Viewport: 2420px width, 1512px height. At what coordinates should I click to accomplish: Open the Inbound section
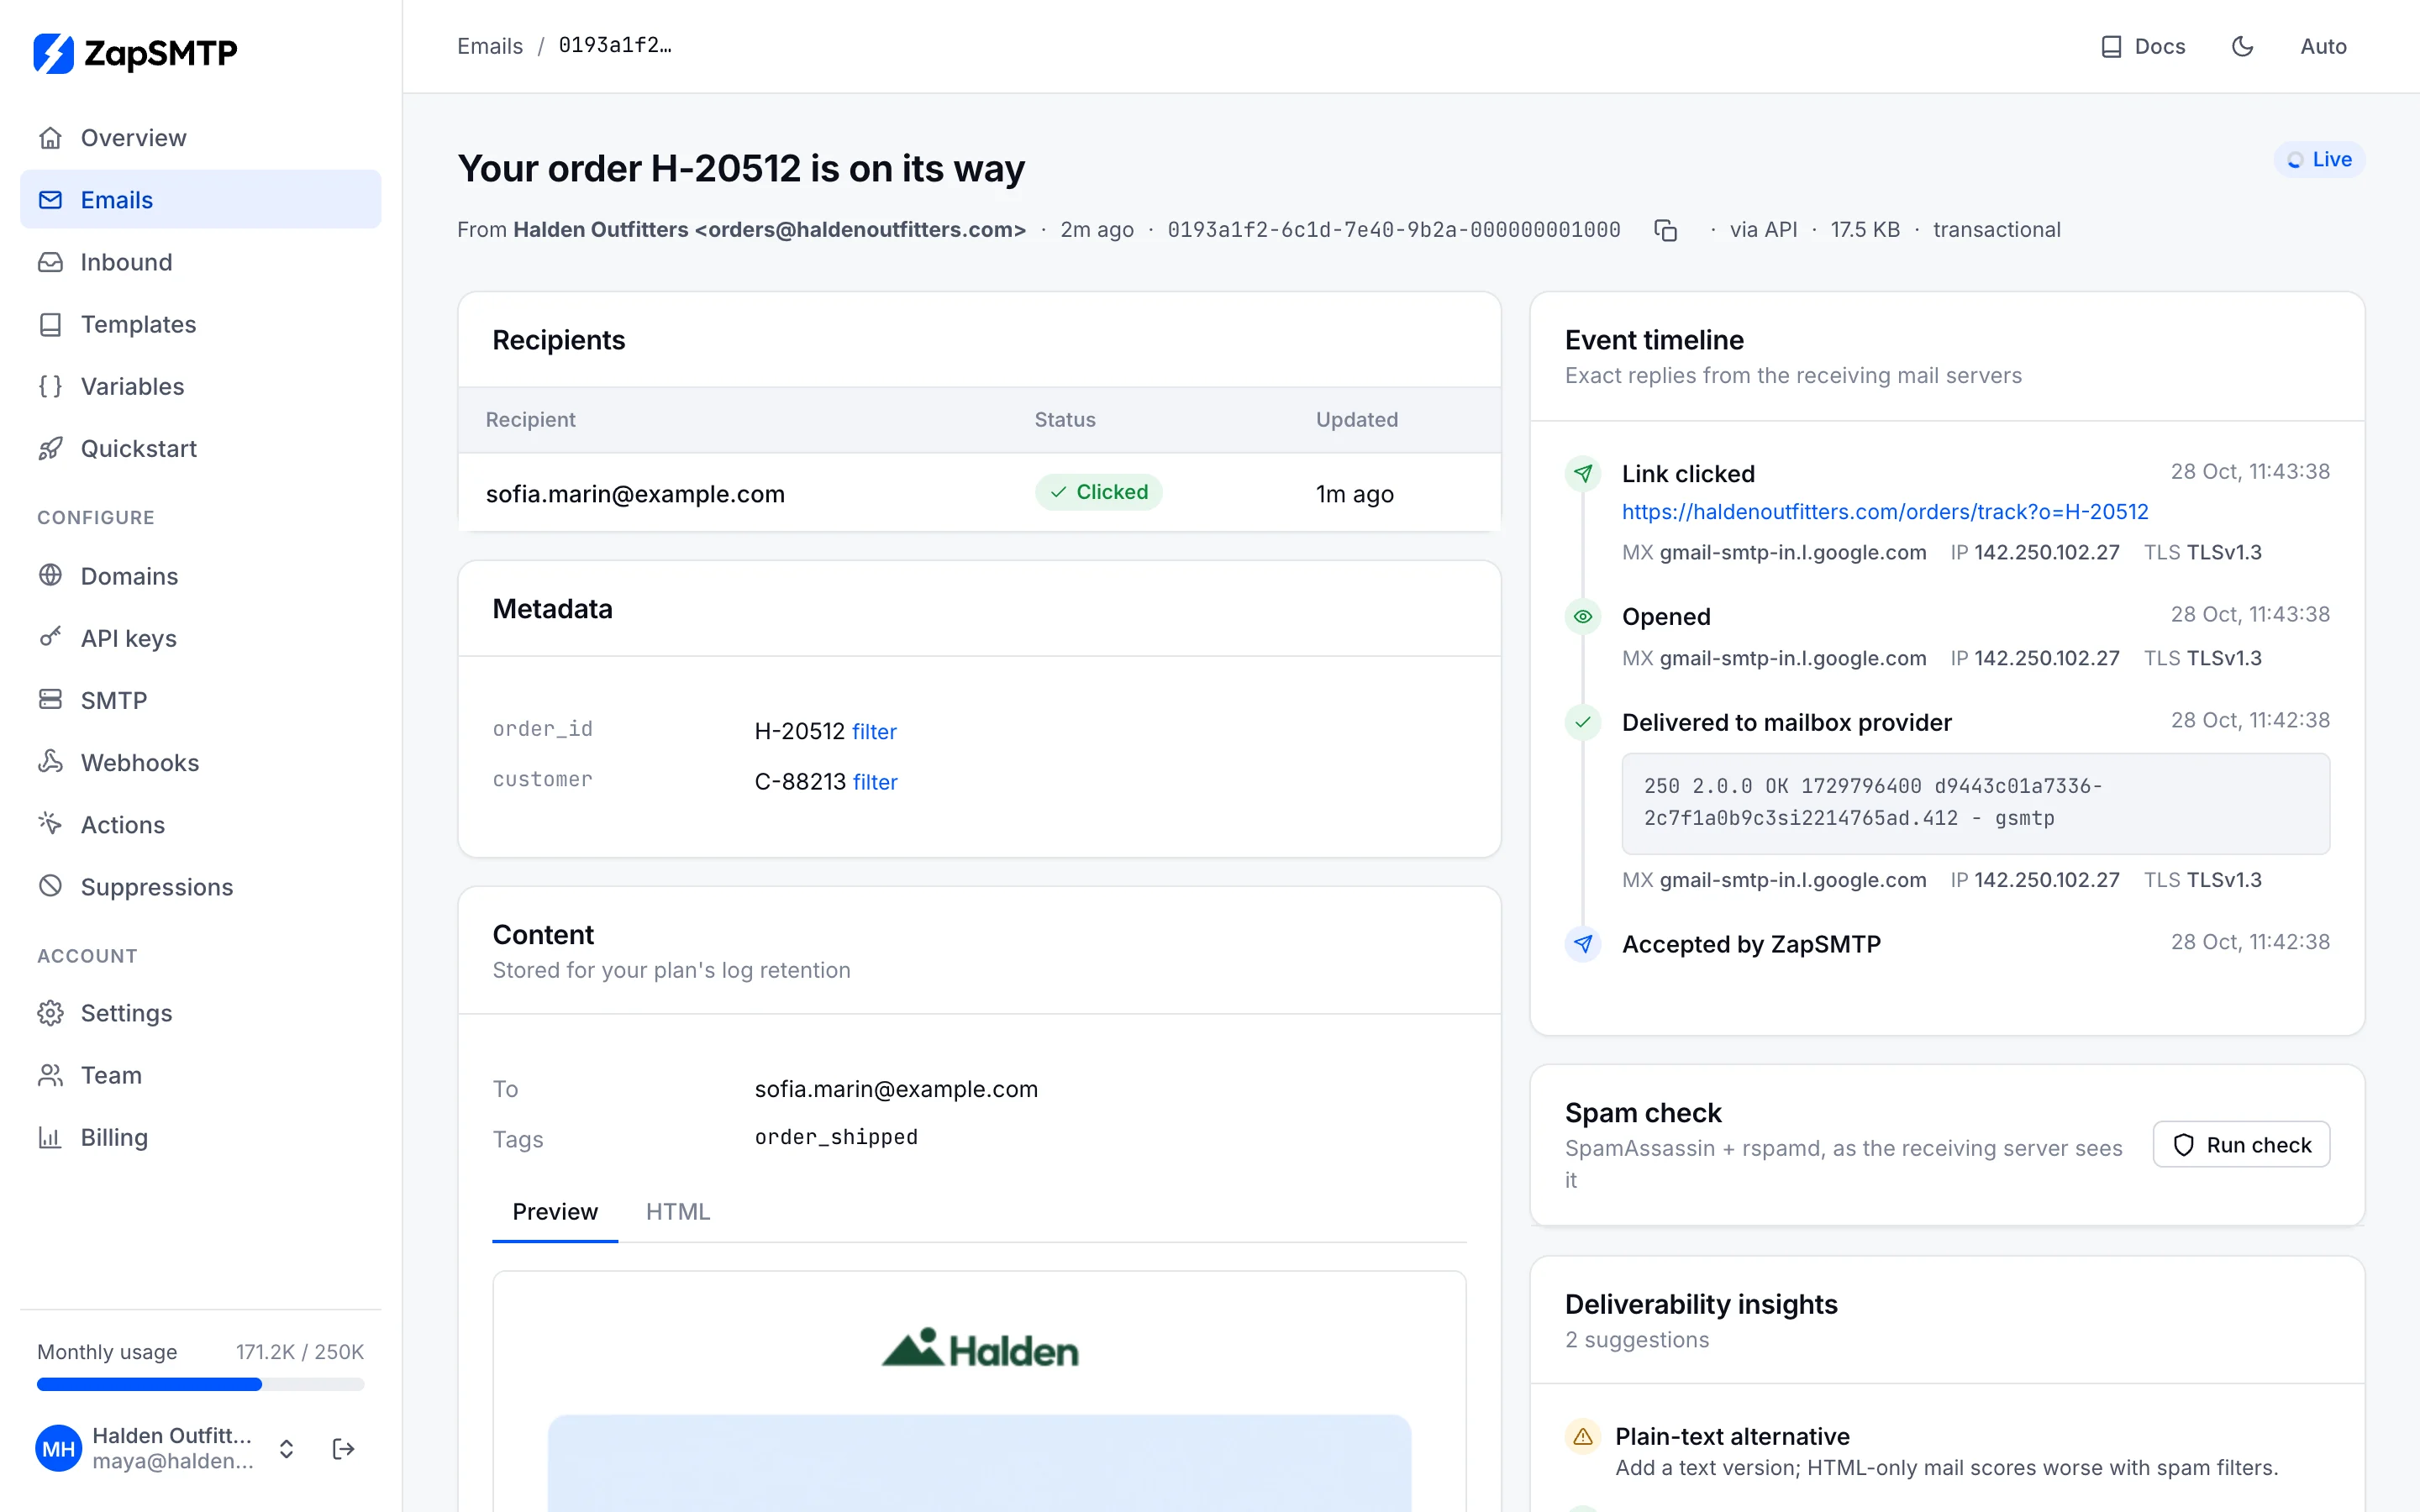tap(200, 262)
